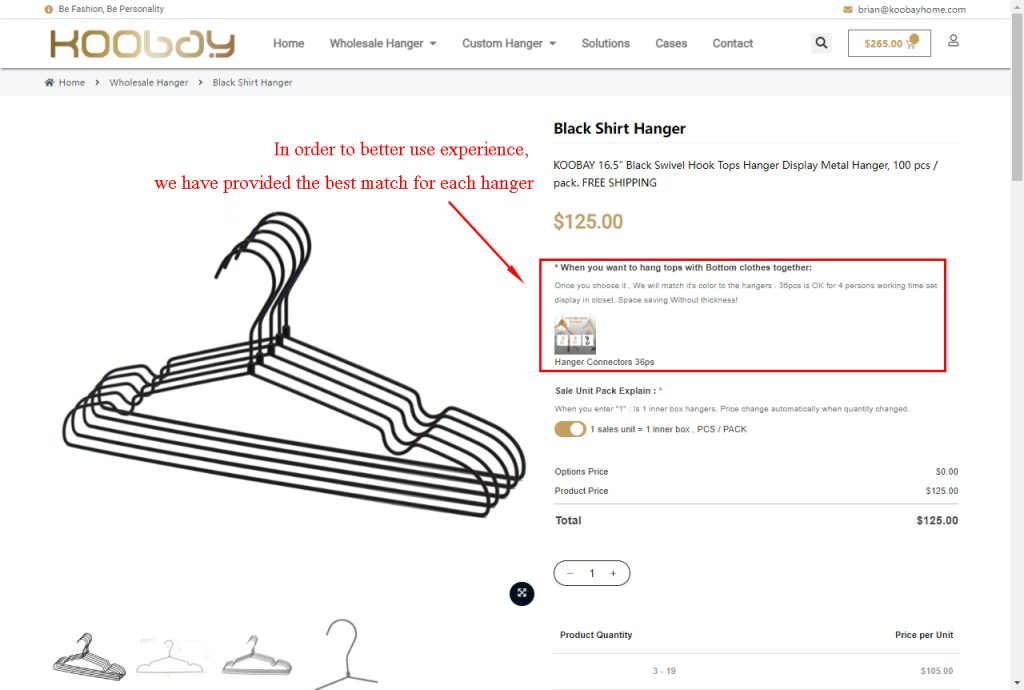Open the Cases menu item
Viewport: 1024px width, 690px height.
671,43
